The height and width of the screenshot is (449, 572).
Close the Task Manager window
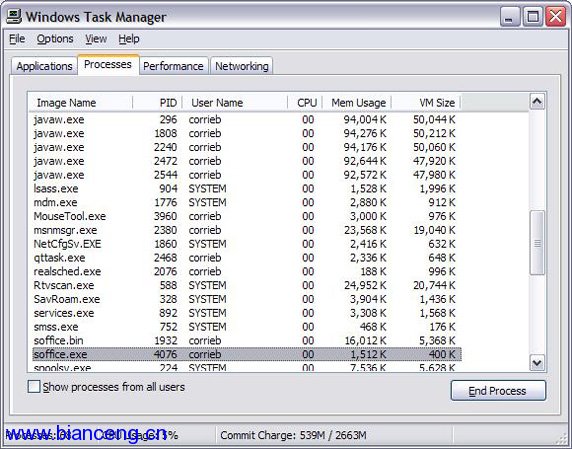point(555,17)
